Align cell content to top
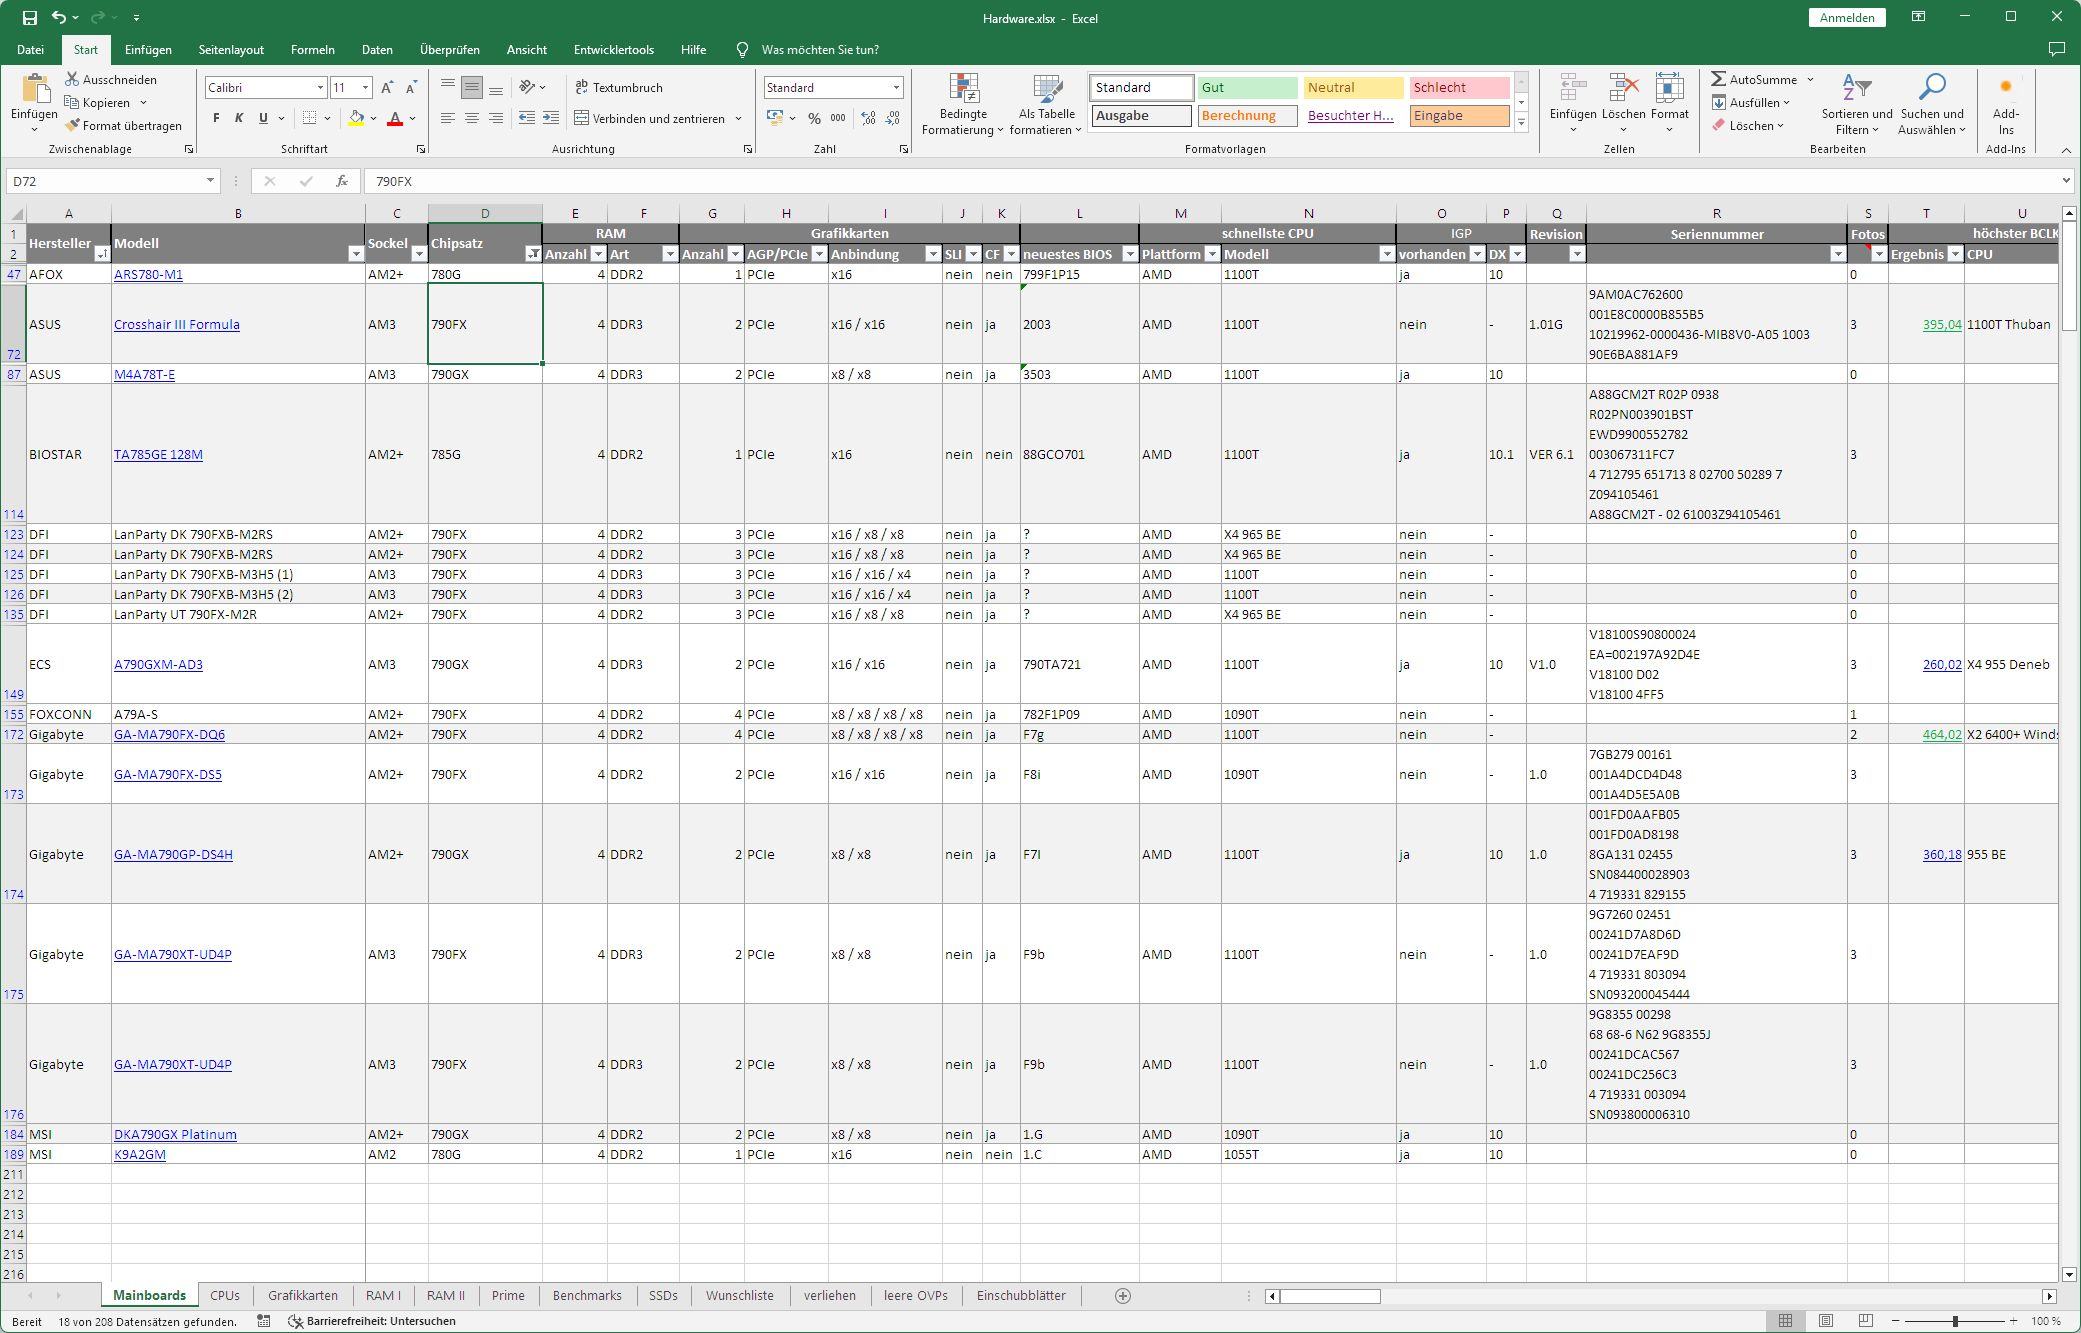The width and height of the screenshot is (2081, 1333). [x=448, y=87]
